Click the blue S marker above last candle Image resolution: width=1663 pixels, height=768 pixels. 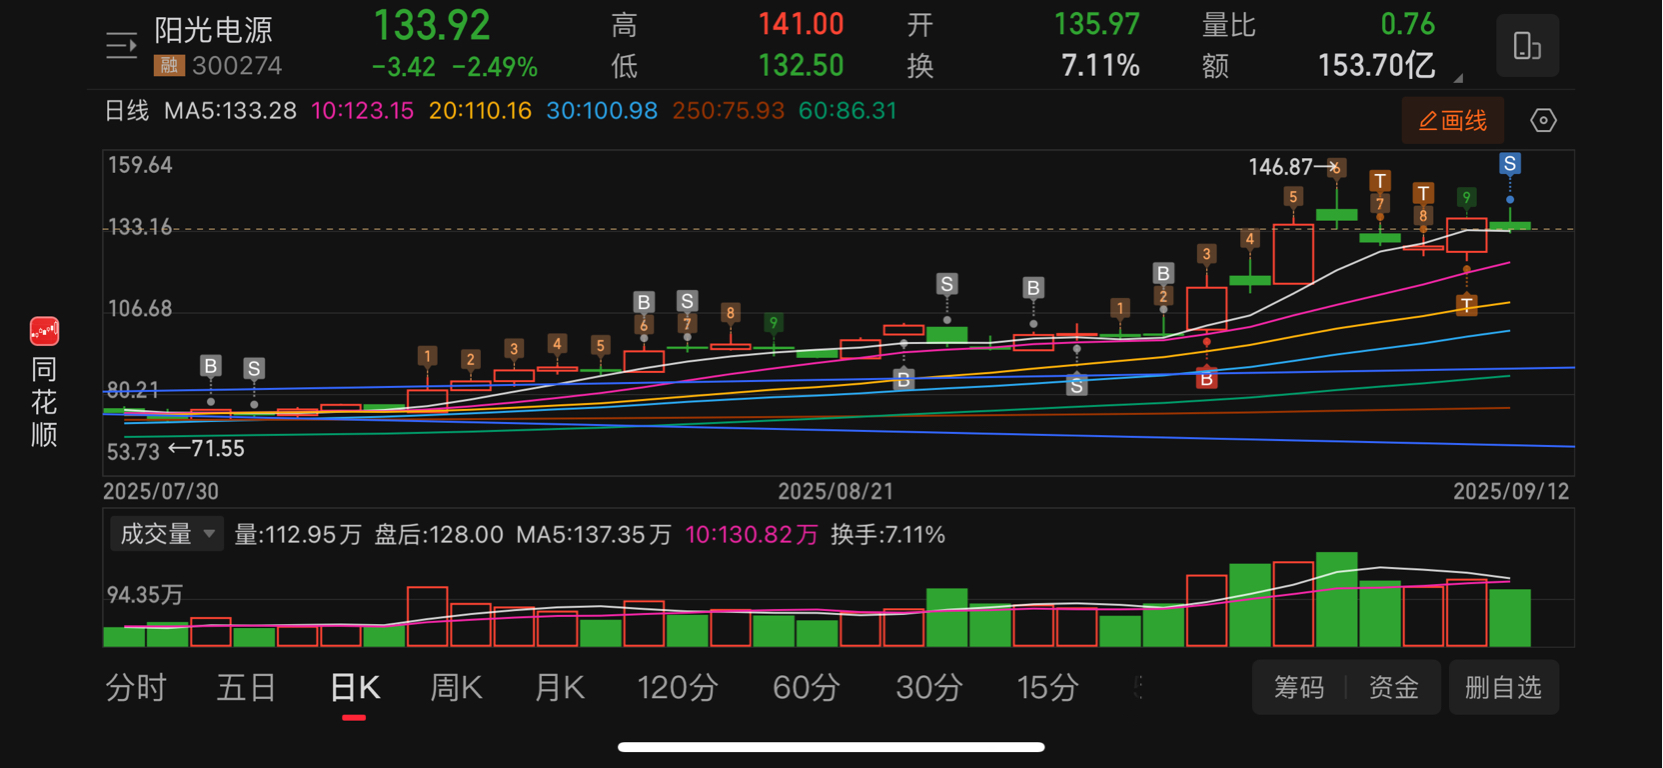coord(1510,163)
